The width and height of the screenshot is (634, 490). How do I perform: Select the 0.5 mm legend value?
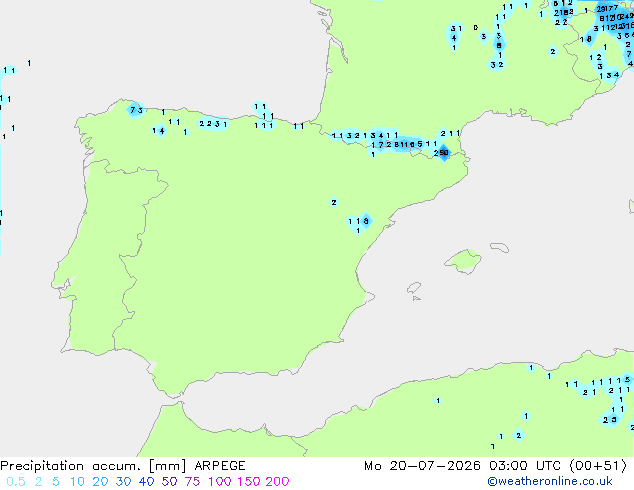(x=16, y=482)
